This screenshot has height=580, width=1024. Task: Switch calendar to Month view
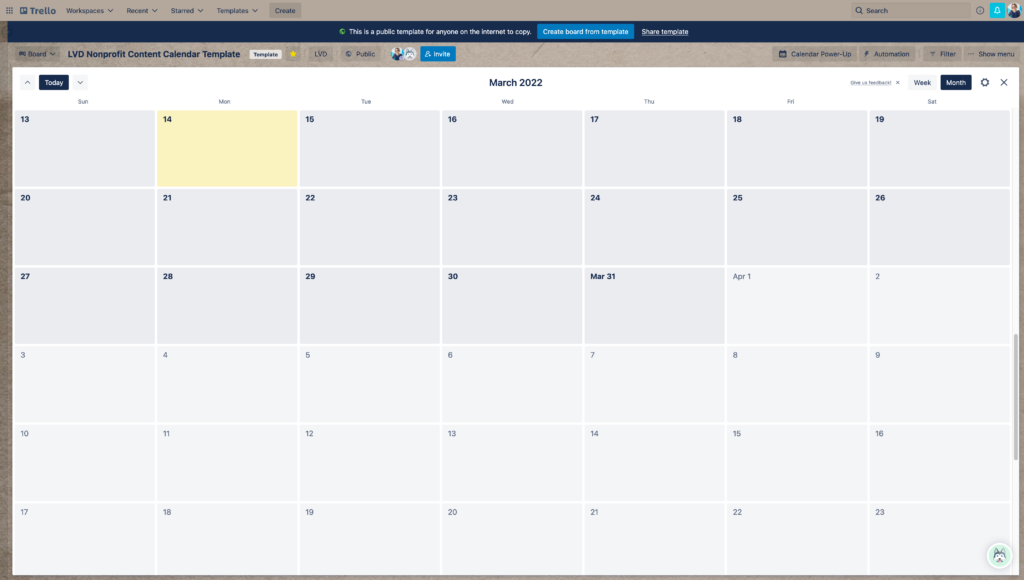click(955, 82)
